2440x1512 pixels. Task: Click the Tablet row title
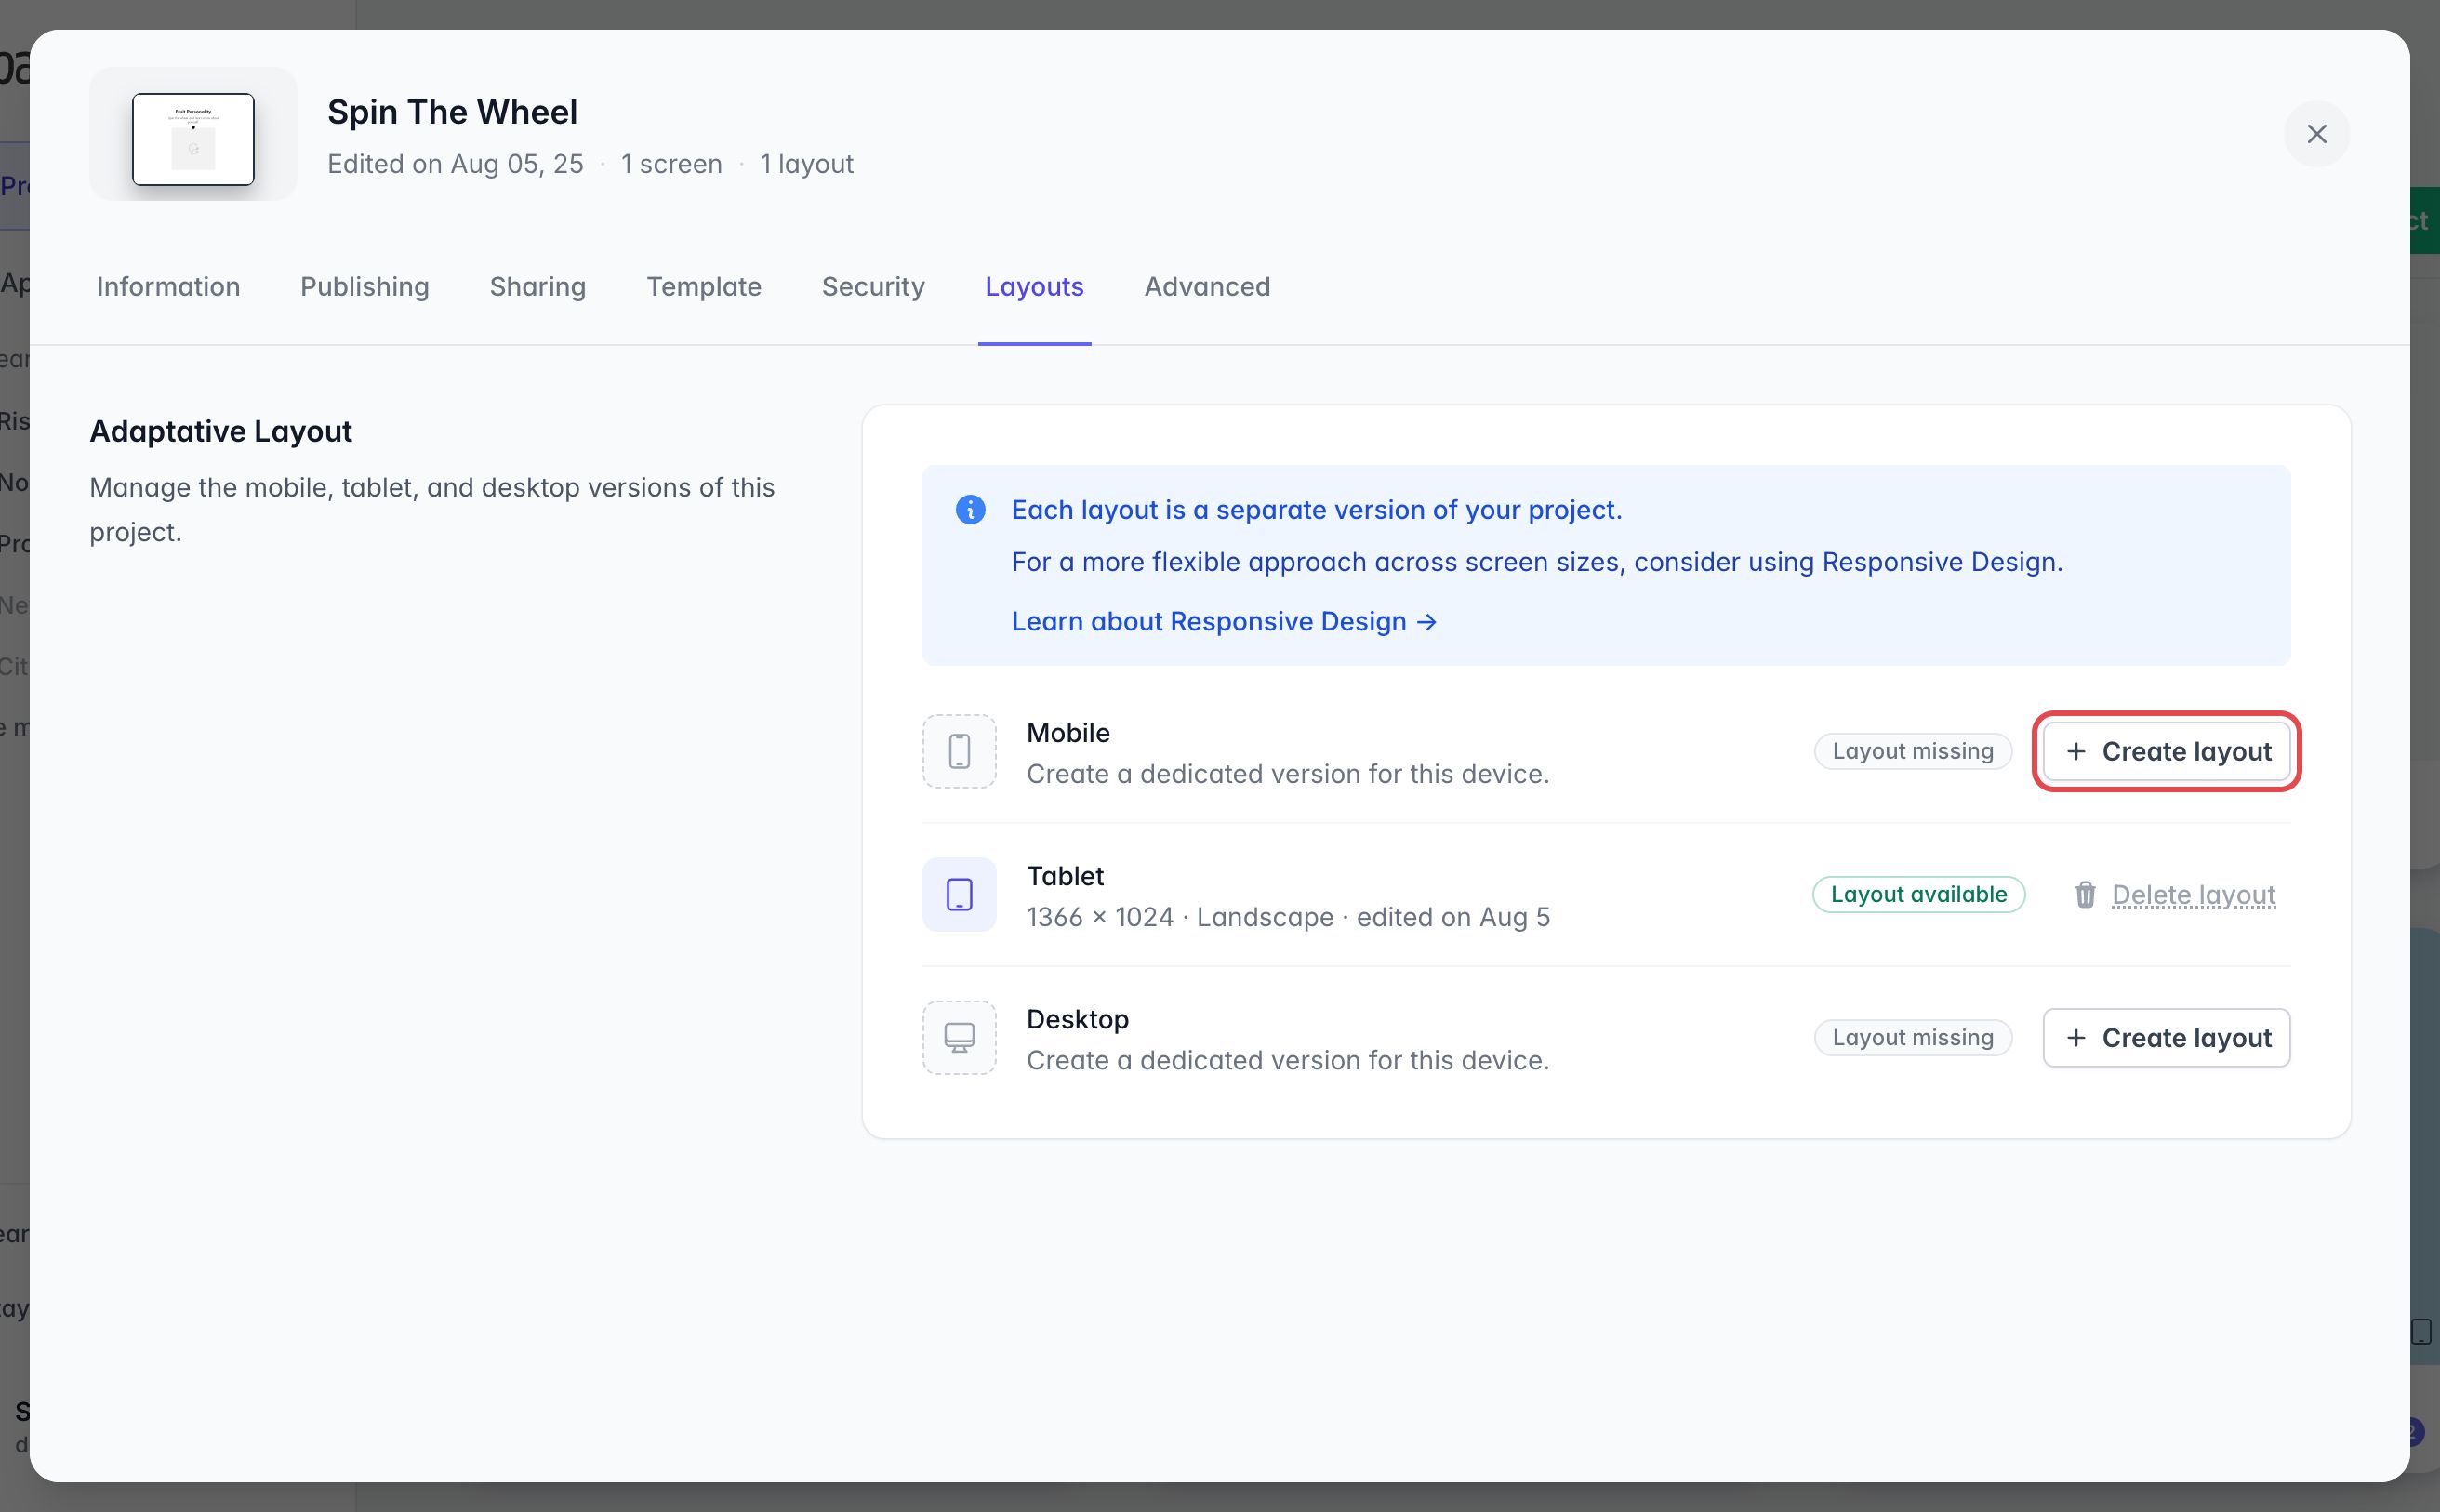point(1065,877)
